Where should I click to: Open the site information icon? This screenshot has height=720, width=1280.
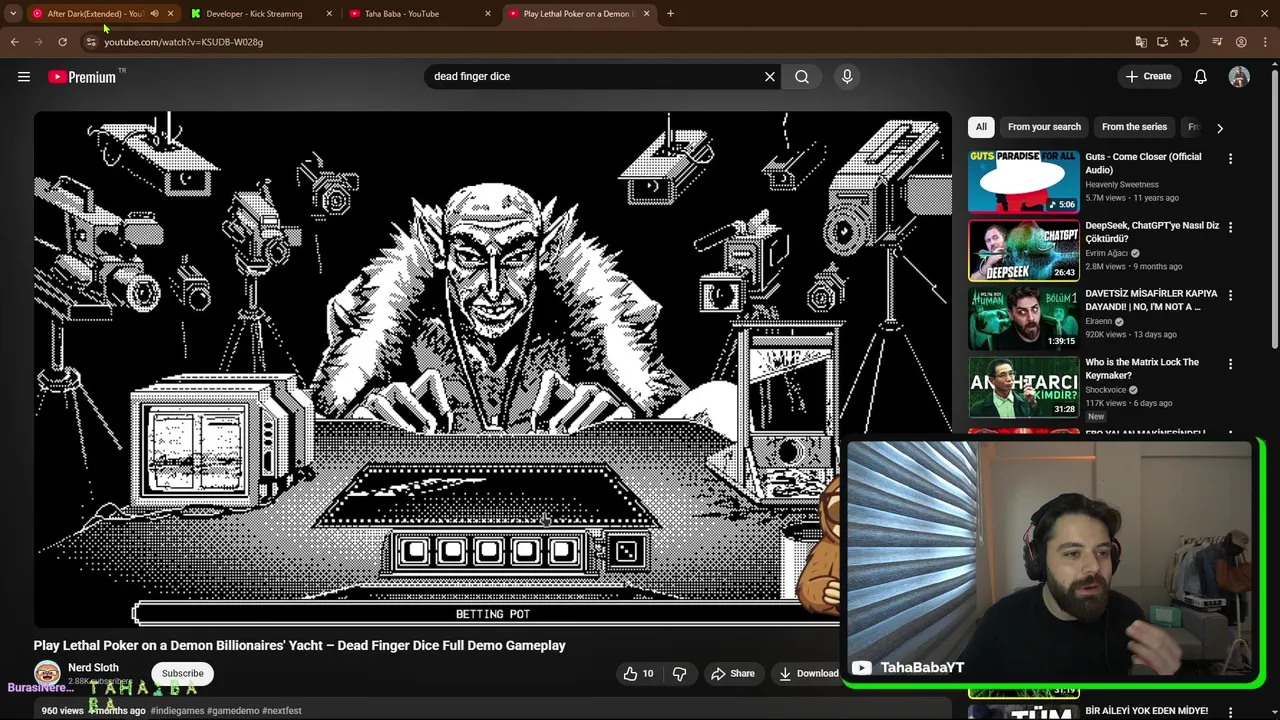tap(90, 42)
